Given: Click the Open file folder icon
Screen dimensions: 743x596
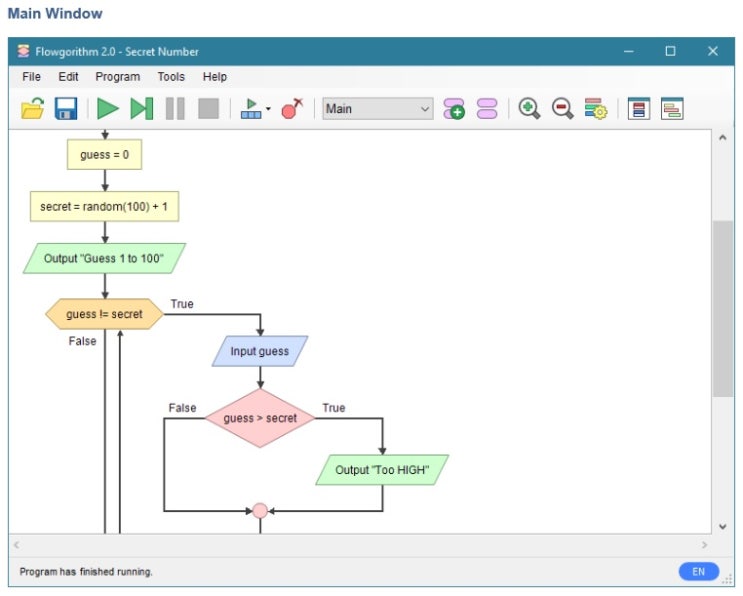Looking at the screenshot, I should 32,109.
